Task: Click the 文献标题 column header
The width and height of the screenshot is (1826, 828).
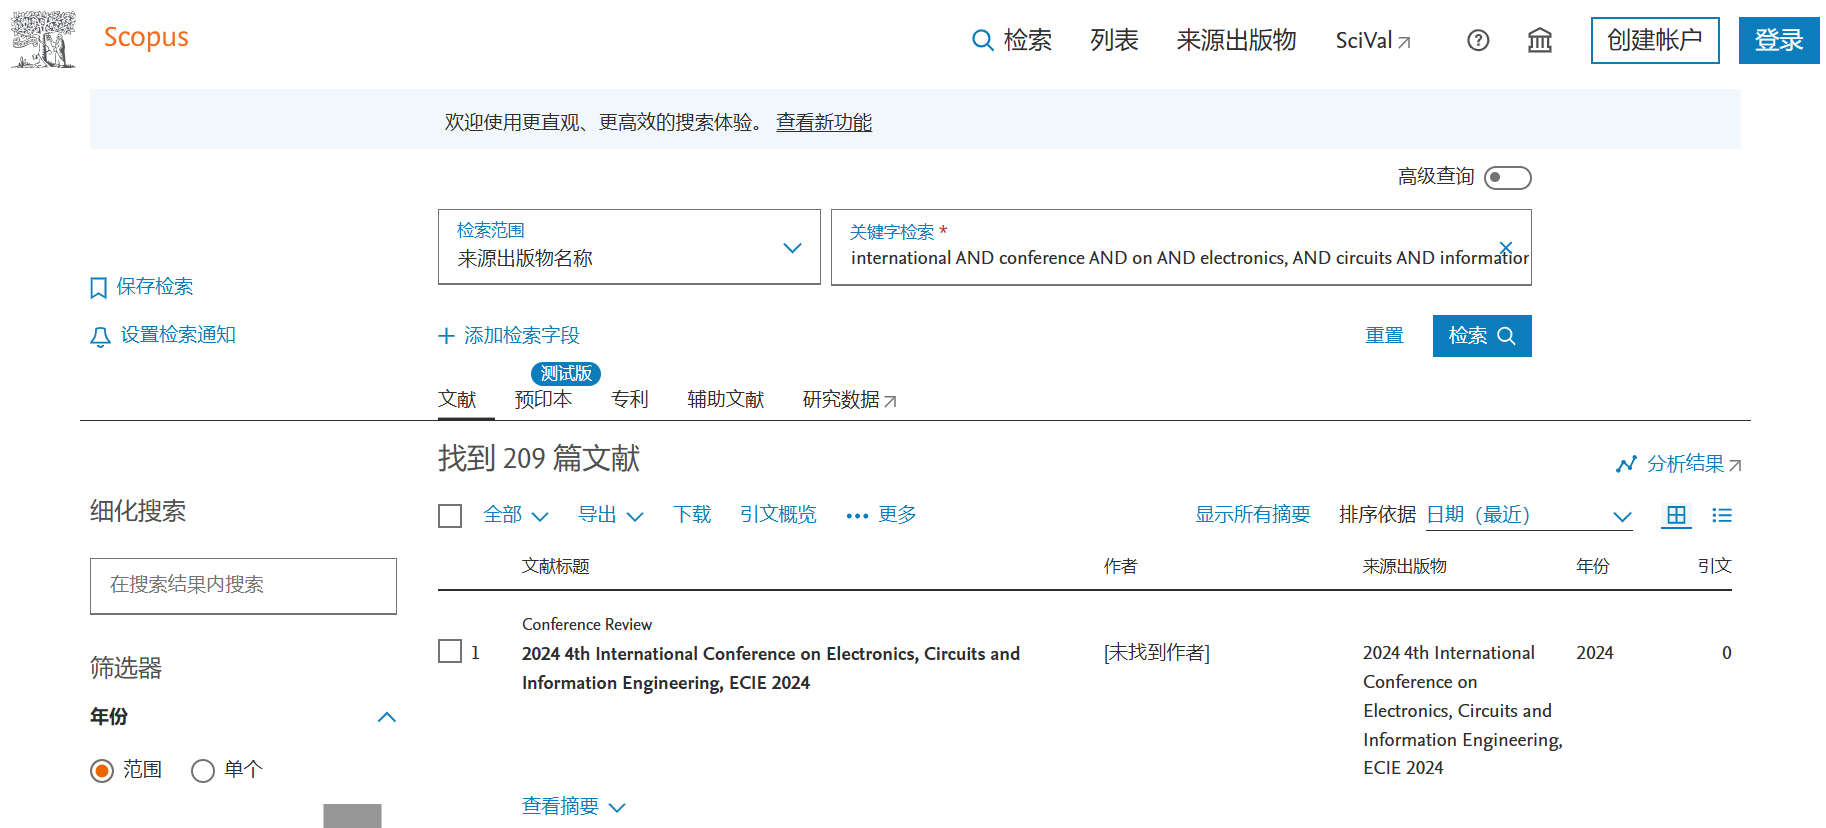Action: pyautogui.click(x=556, y=567)
